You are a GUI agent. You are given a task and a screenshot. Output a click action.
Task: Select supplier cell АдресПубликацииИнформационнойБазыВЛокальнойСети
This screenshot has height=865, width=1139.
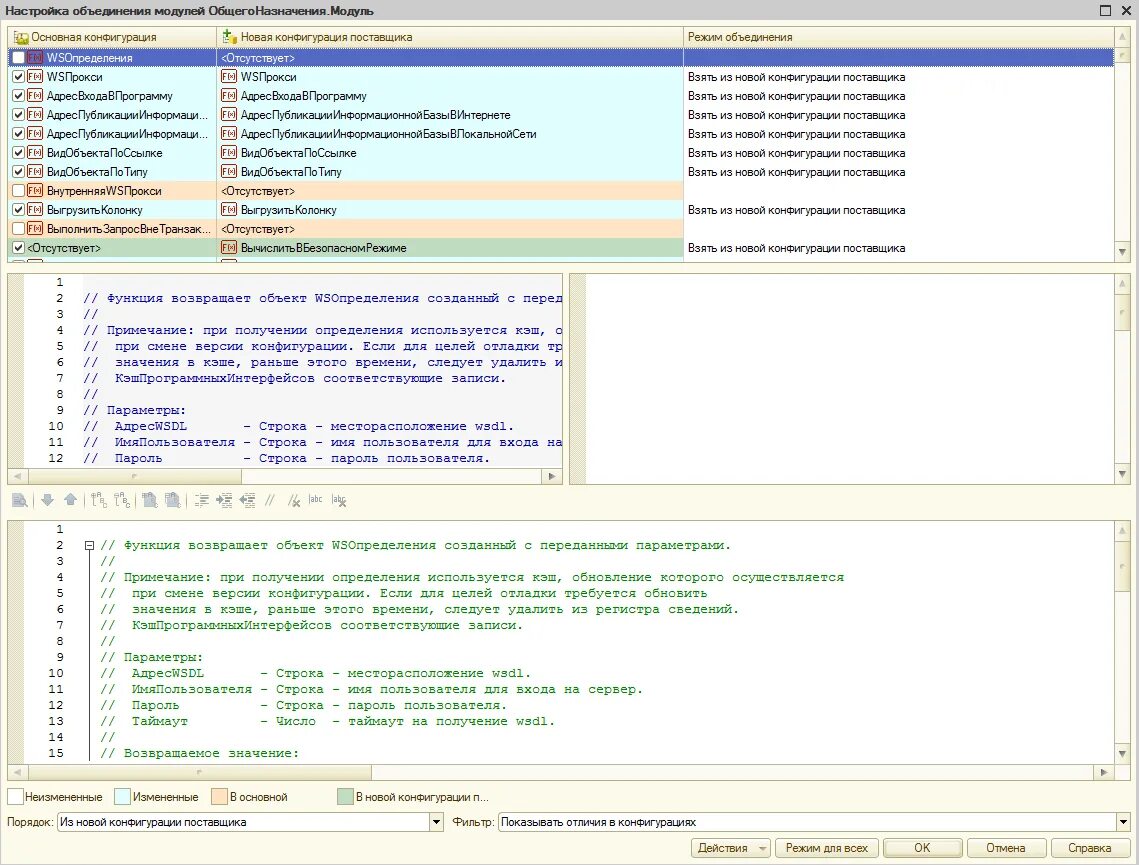450,134
